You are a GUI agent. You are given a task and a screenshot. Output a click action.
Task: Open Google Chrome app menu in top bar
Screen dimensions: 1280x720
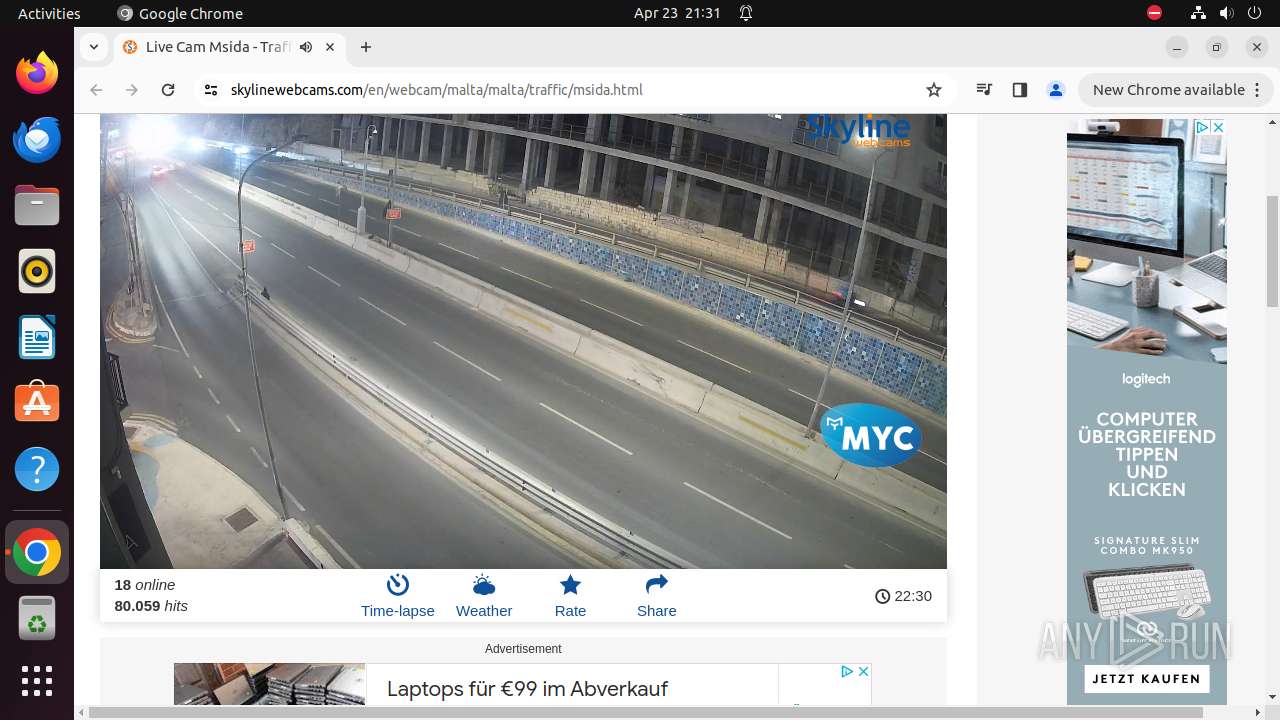click(x=180, y=13)
